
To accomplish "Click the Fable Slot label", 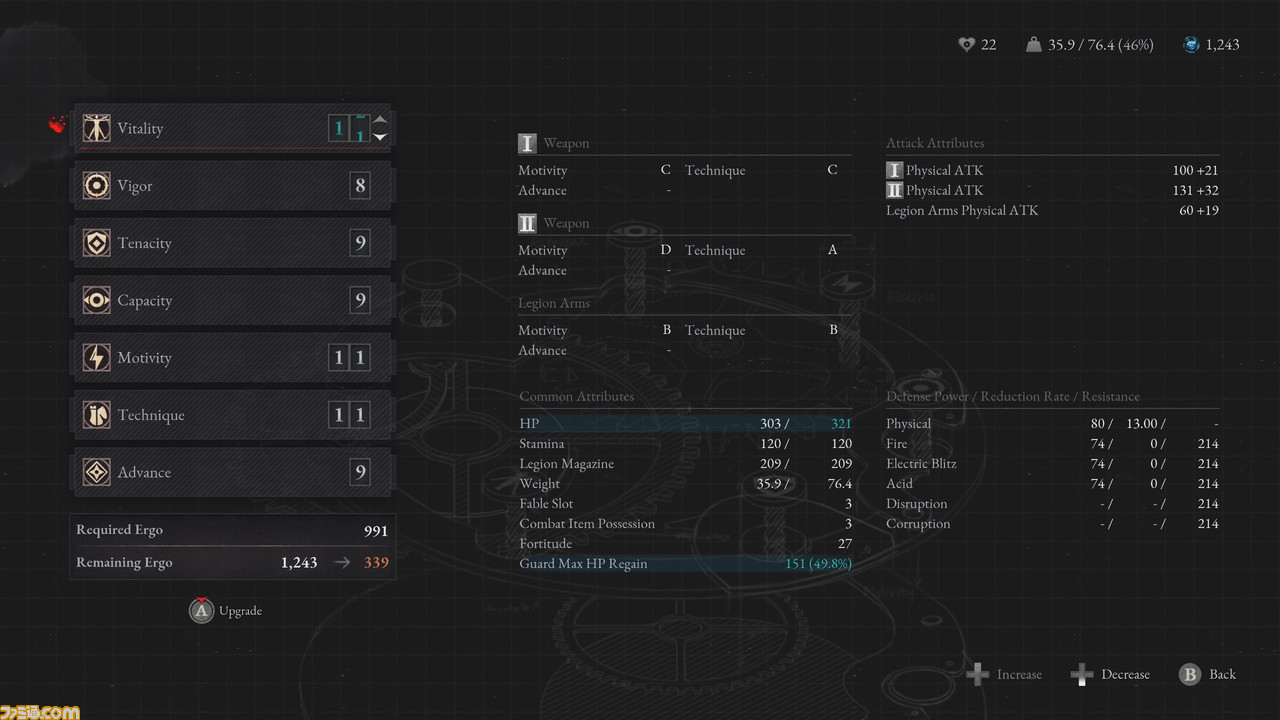I will click(x=546, y=504).
